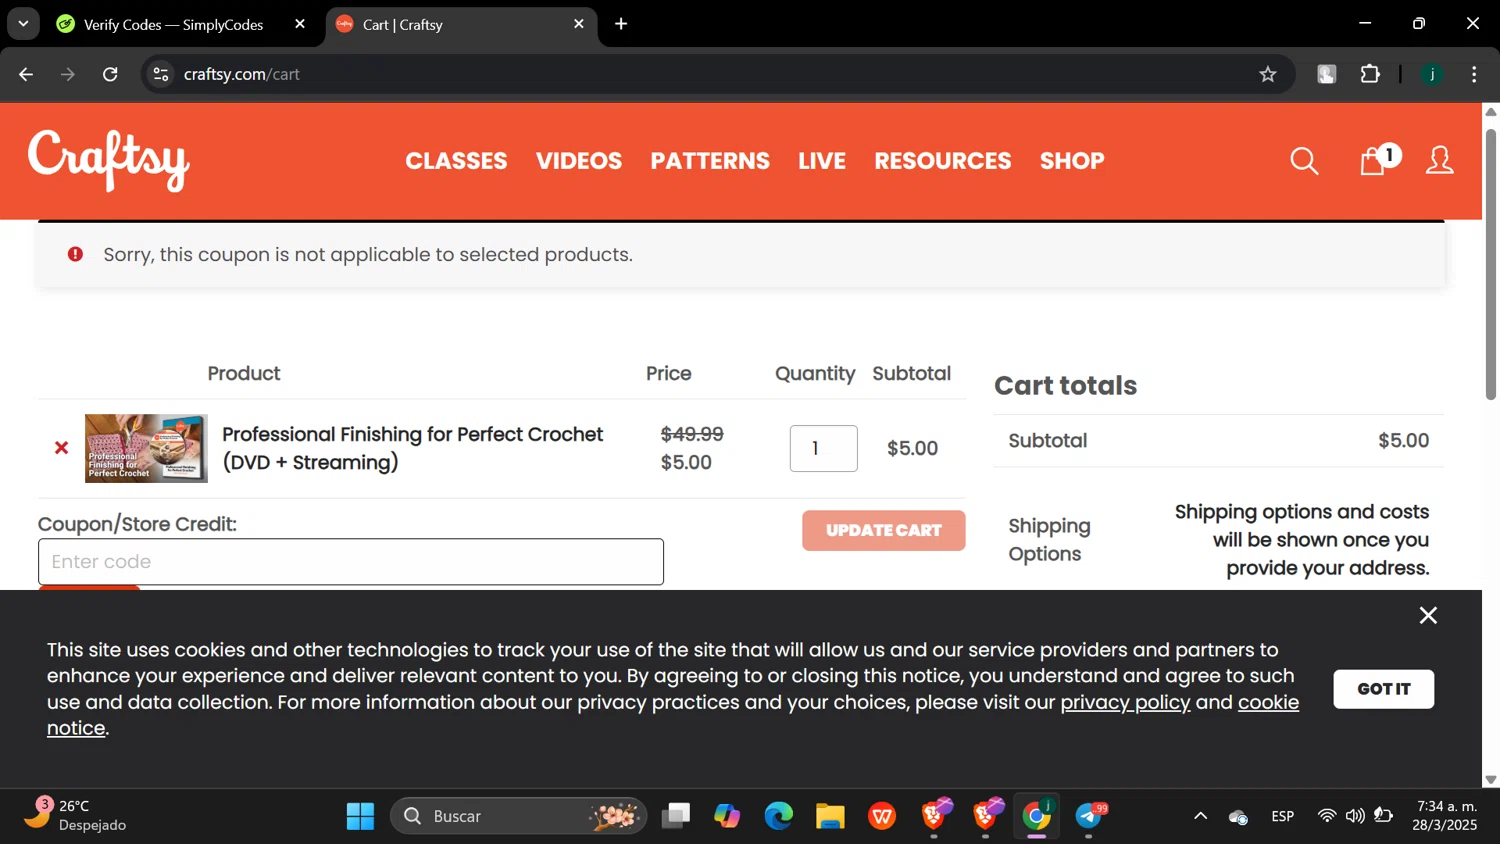The height and width of the screenshot is (844, 1500).
Task: Open Chrome icon on taskbar
Action: click(x=1037, y=816)
